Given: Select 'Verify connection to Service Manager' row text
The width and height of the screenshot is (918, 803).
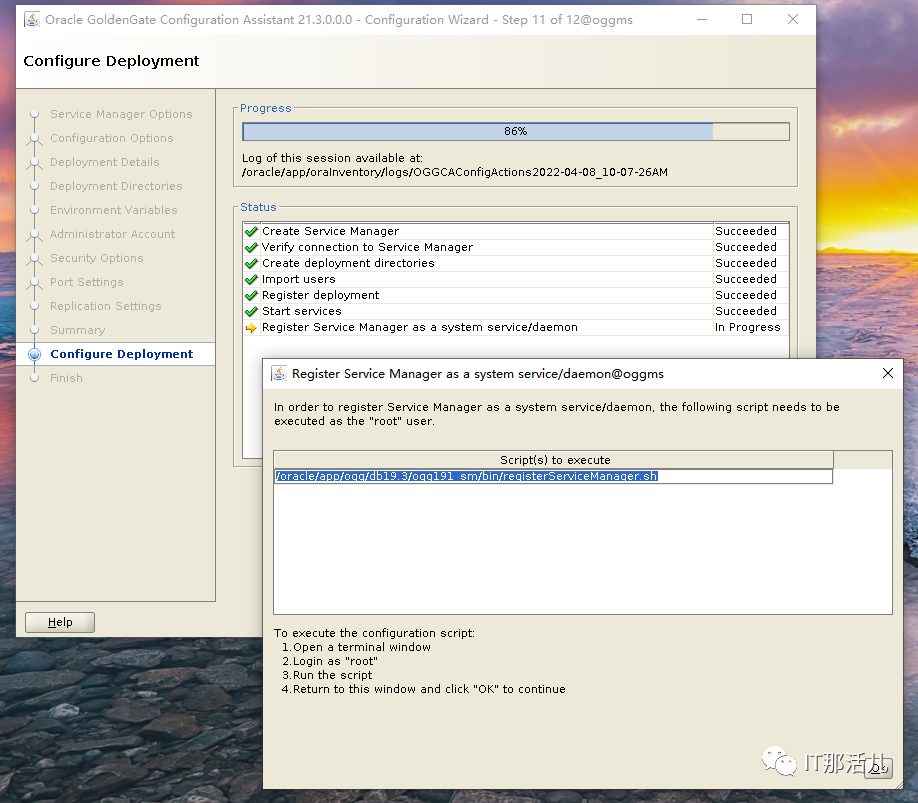Looking at the screenshot, I should pos(367,247).
